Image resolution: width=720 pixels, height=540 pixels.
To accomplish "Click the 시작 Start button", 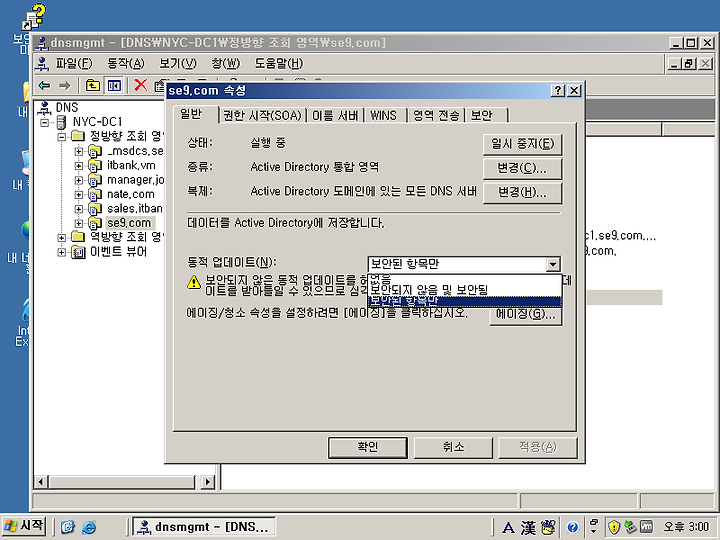I will click(x=23, y=526).
